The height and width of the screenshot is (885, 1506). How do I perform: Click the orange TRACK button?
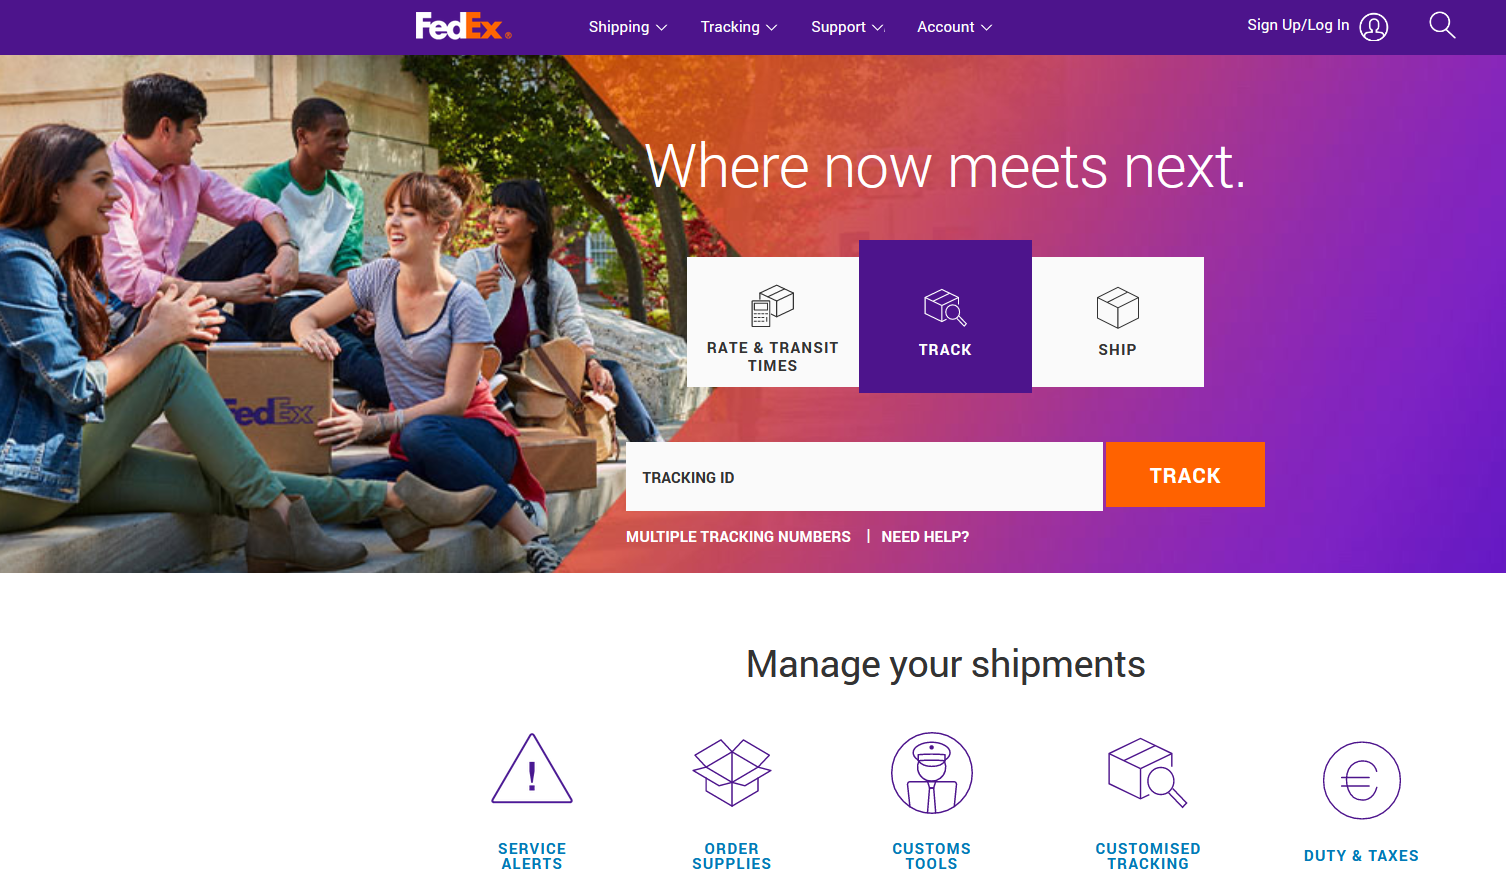click(1185, 475)
